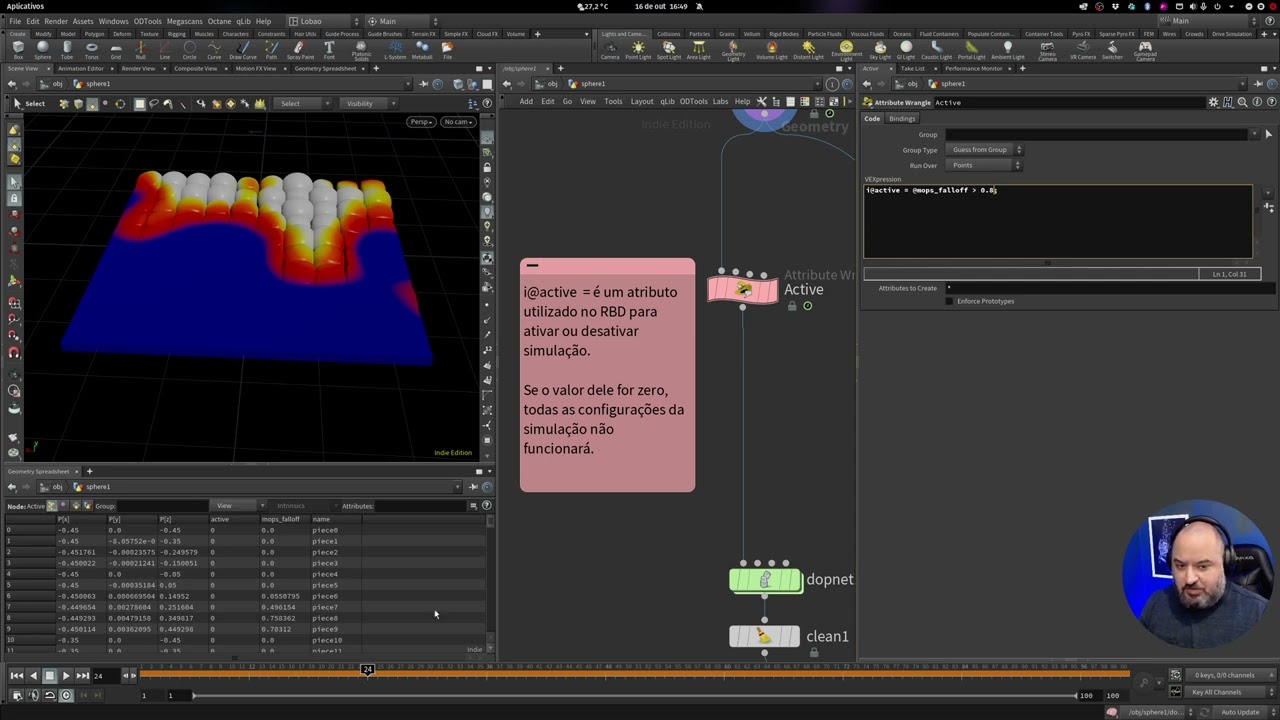Open the View dropdown in Geometry Spreadsheet
Screen dimensions: 1280x720
(x=238, y=506)
